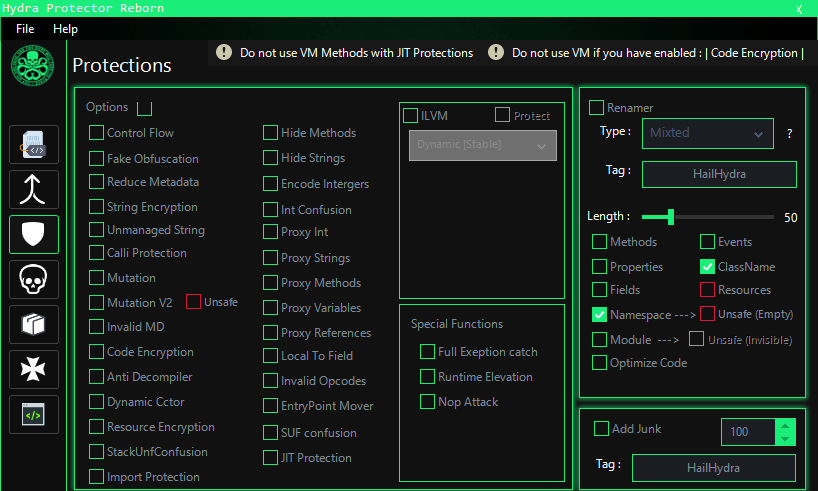Enable the Control Flow checkbox
Image resolution: width=818 pixels, height=491 pixels.
[96, 132]
